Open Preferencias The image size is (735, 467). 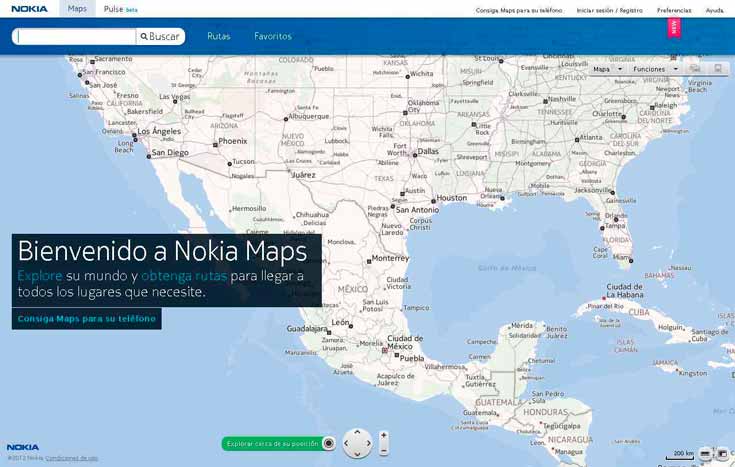(x=674, y=10)
